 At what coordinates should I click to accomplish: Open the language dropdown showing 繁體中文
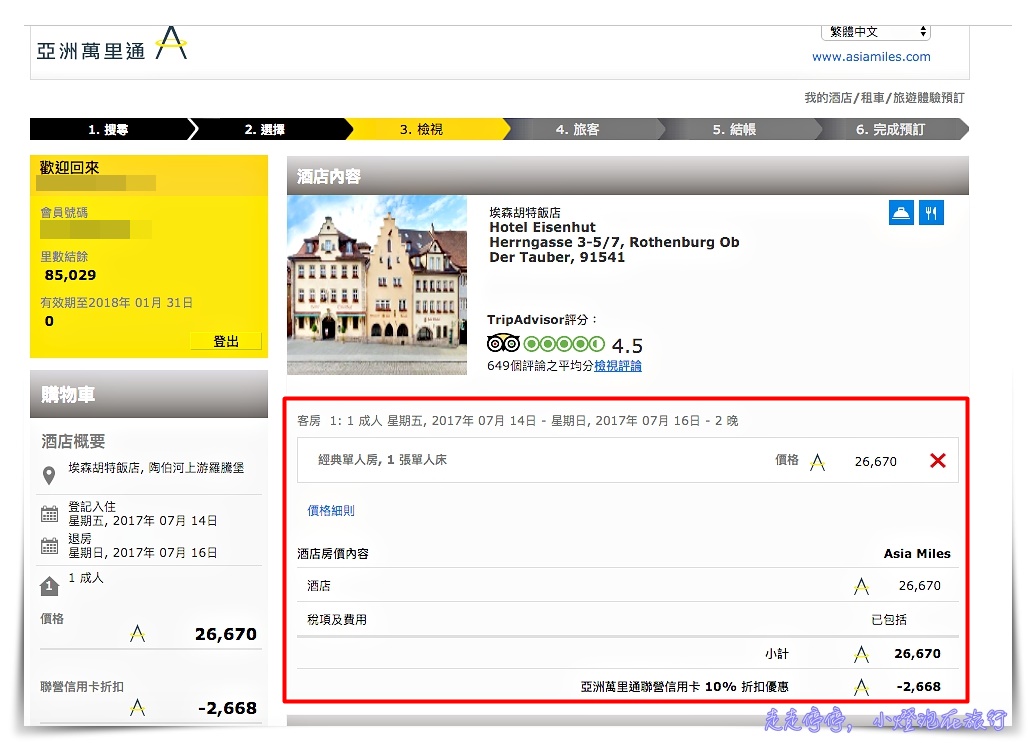(876, 32)
